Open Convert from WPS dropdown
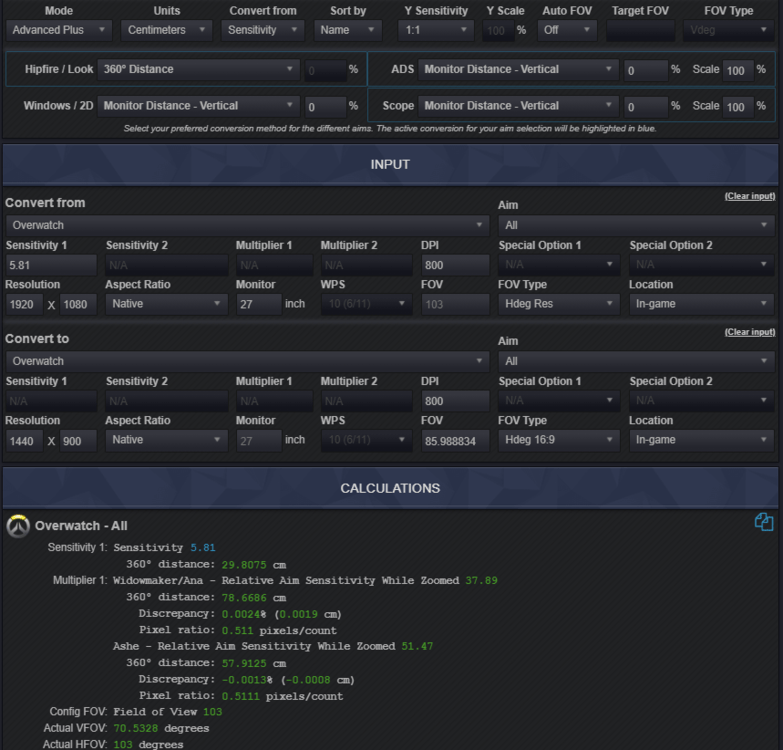783x750 pixels. click(367, 304)
